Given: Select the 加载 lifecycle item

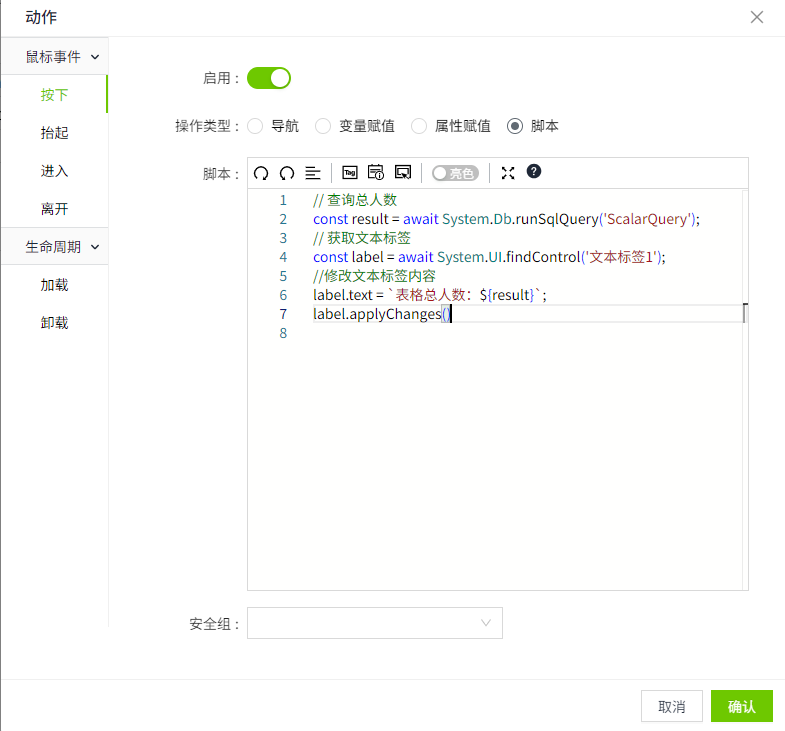Looking at the screenshot, I should pos(55,285).
